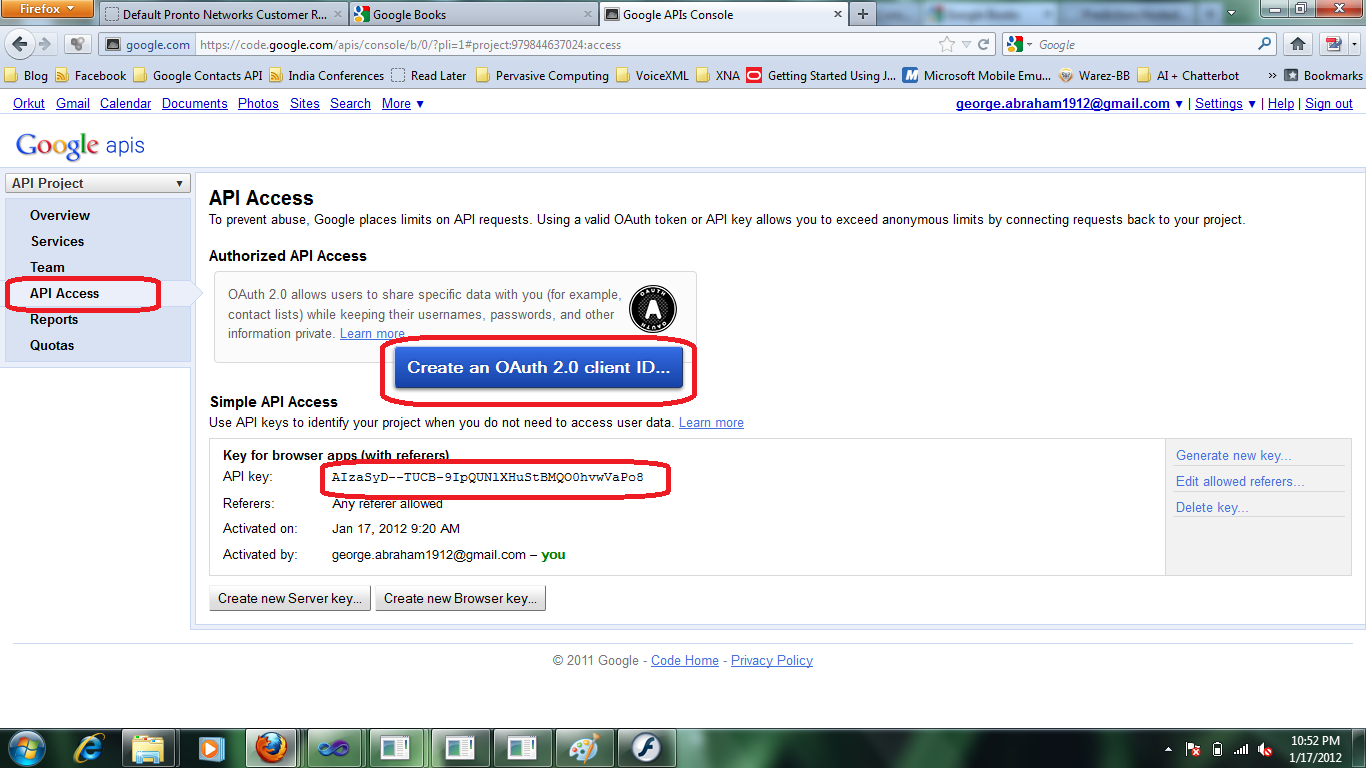Launch Internet Explorer from the taskbar

(88, 748)
